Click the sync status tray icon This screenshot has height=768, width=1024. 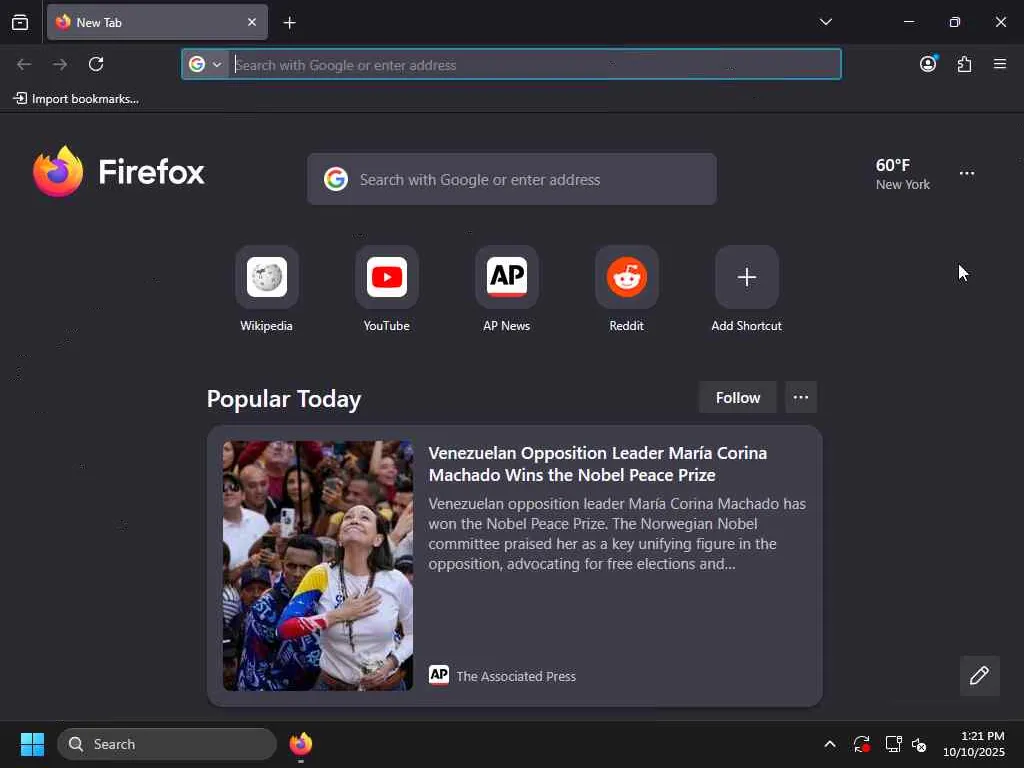pos(861,744)
